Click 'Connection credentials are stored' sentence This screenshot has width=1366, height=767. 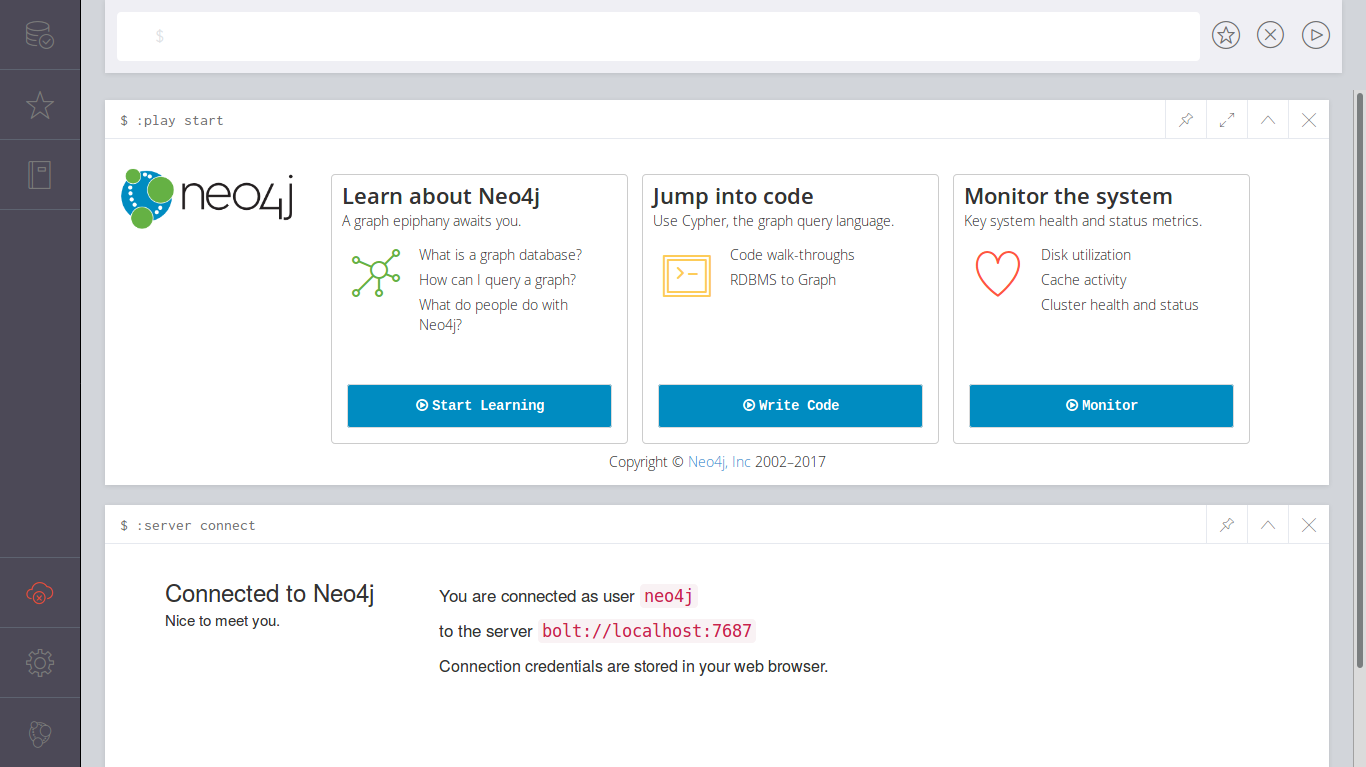634,666
